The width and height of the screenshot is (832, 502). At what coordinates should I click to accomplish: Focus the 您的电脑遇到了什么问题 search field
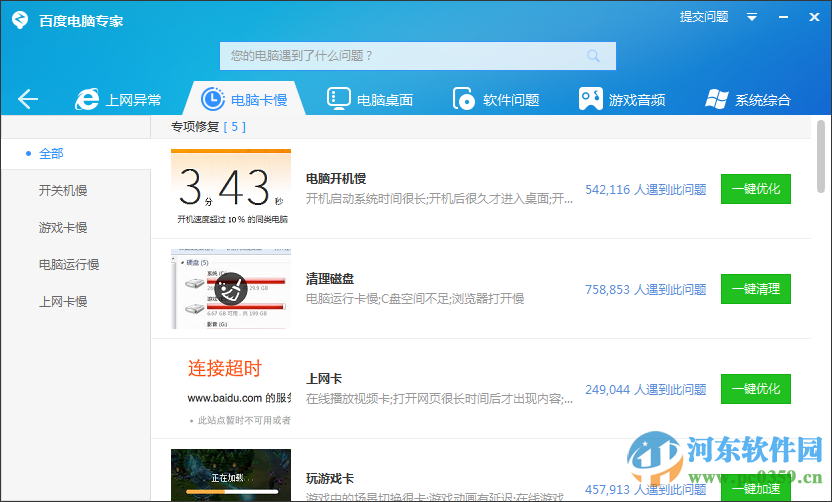point(418,56)
